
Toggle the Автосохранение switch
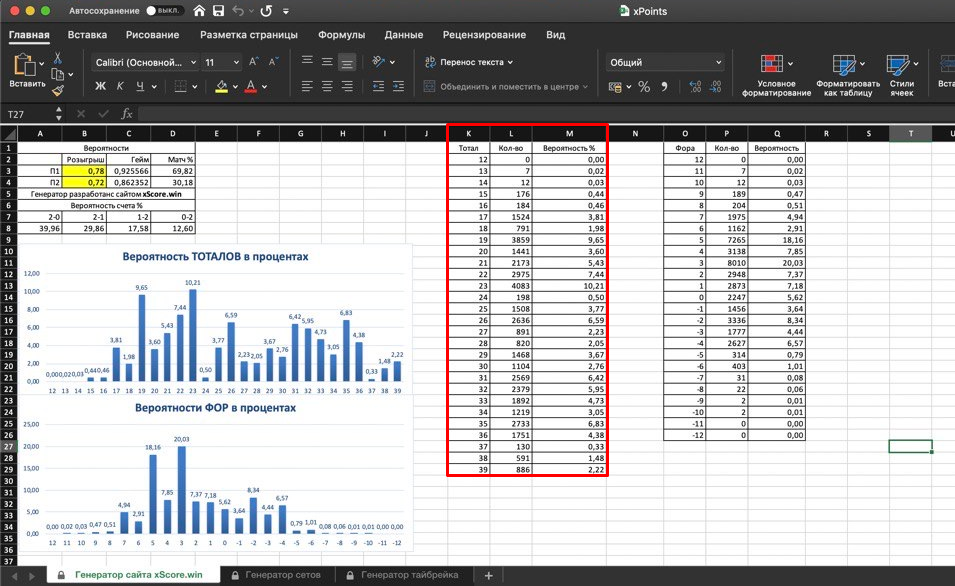pyautogui.click(x=164, y=11)
